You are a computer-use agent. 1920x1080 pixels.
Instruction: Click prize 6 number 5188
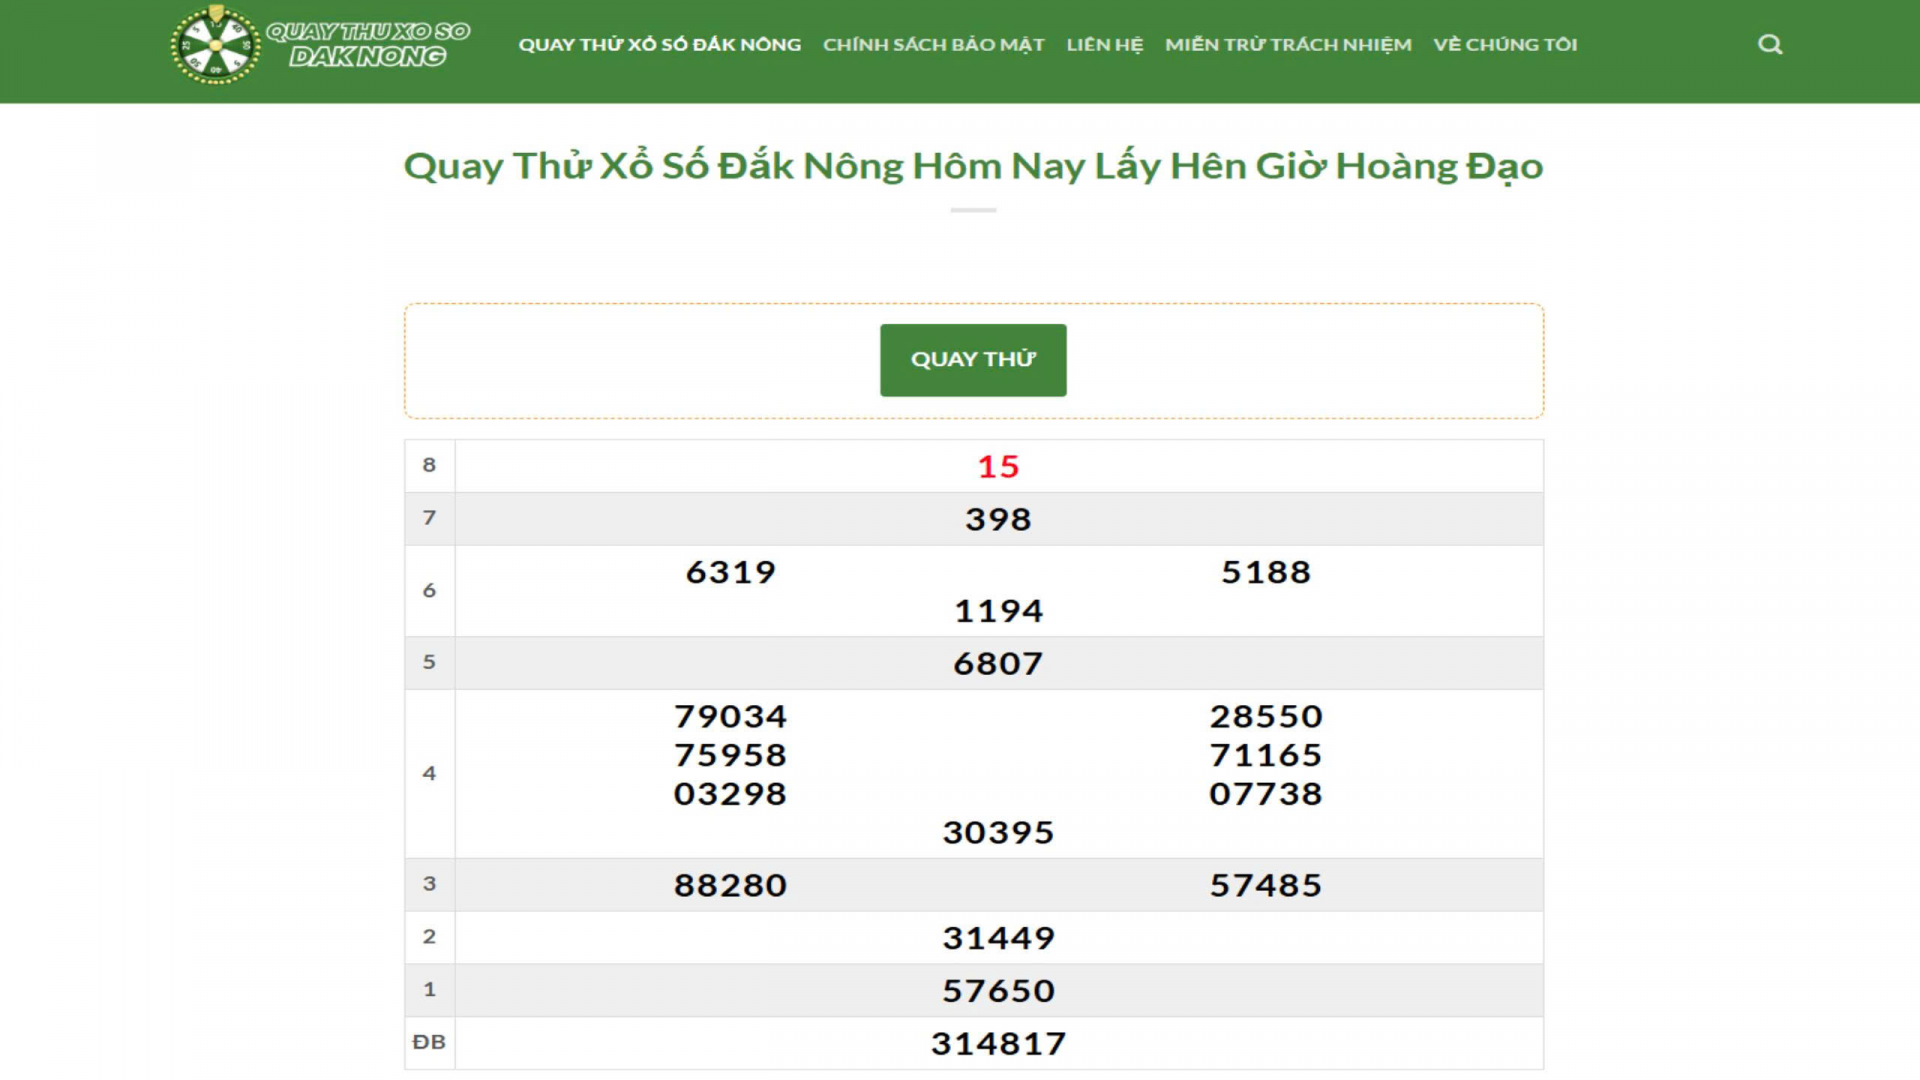pyautogui.click(x=1265, y=573)
